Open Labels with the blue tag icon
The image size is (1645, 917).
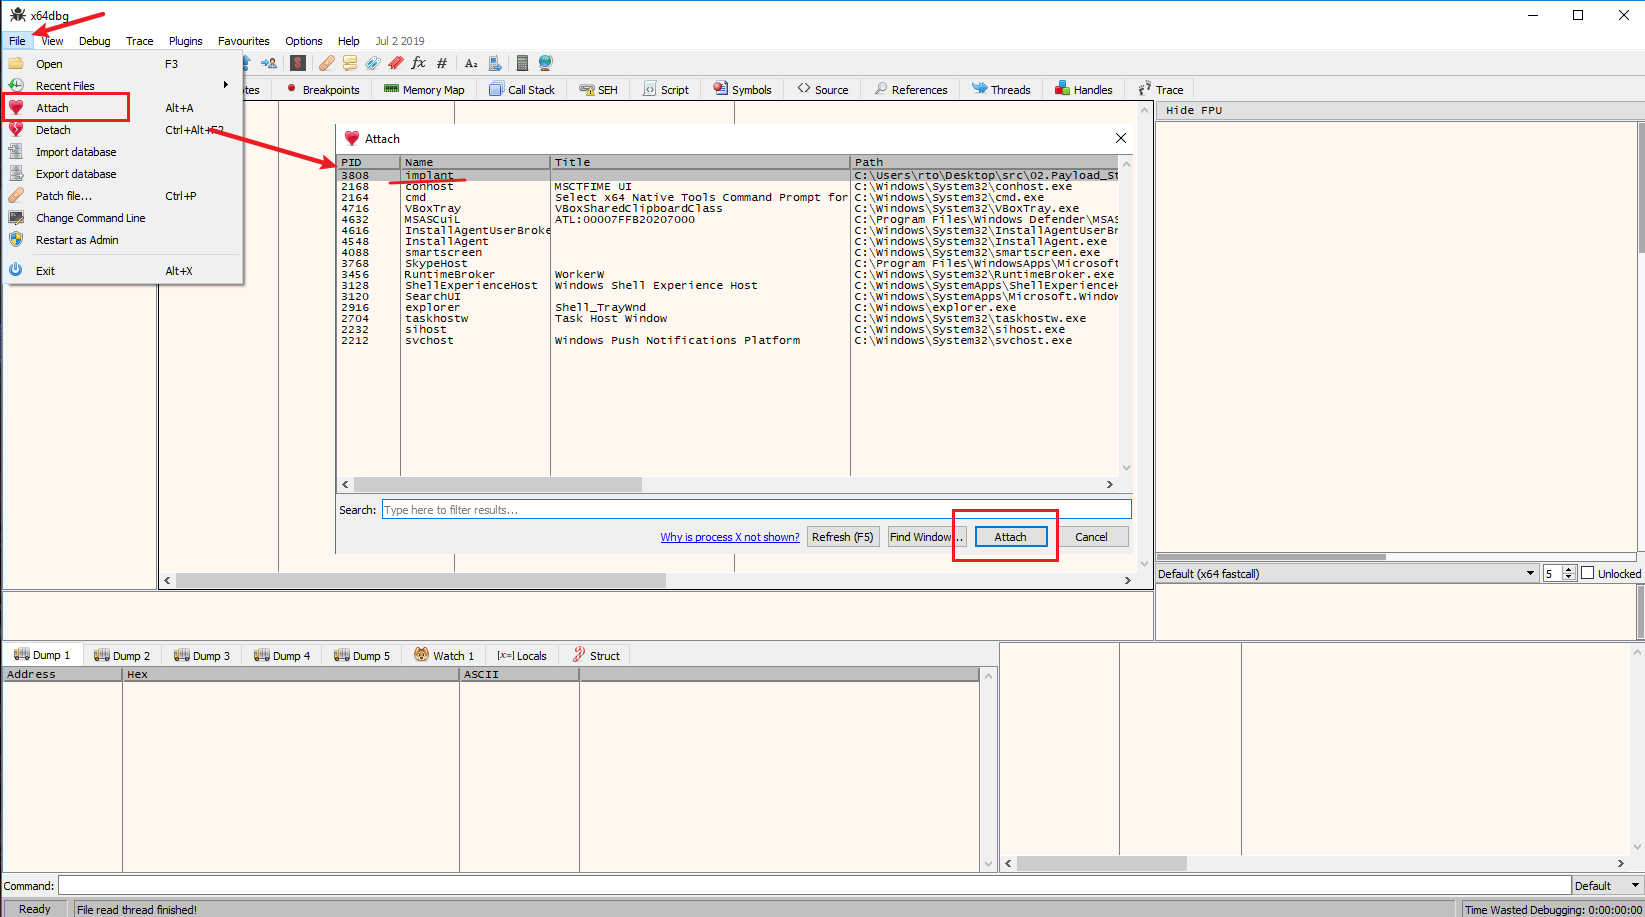(x=373, y=63)
